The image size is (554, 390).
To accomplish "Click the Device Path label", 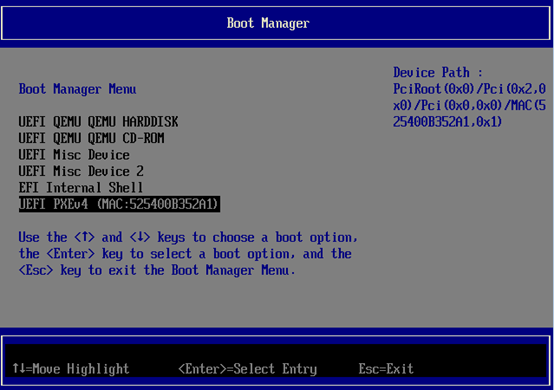I will pyautogui.click(x=438, y=72).
